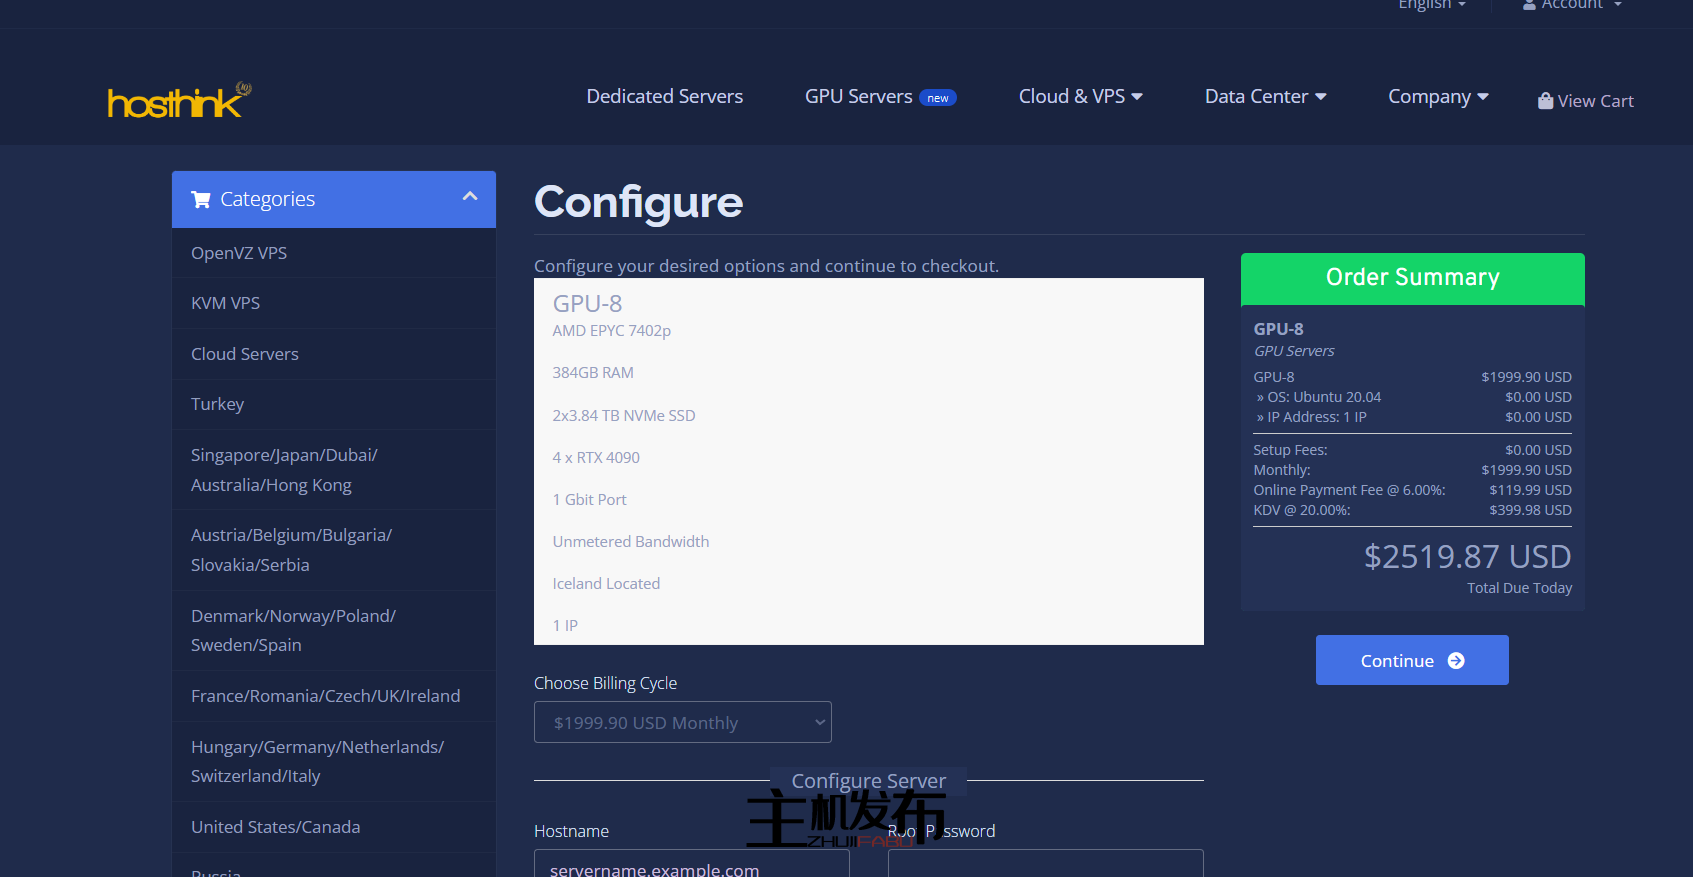Collapse the Categories panel chevron

pyautogui.click(x=470, y=197)
